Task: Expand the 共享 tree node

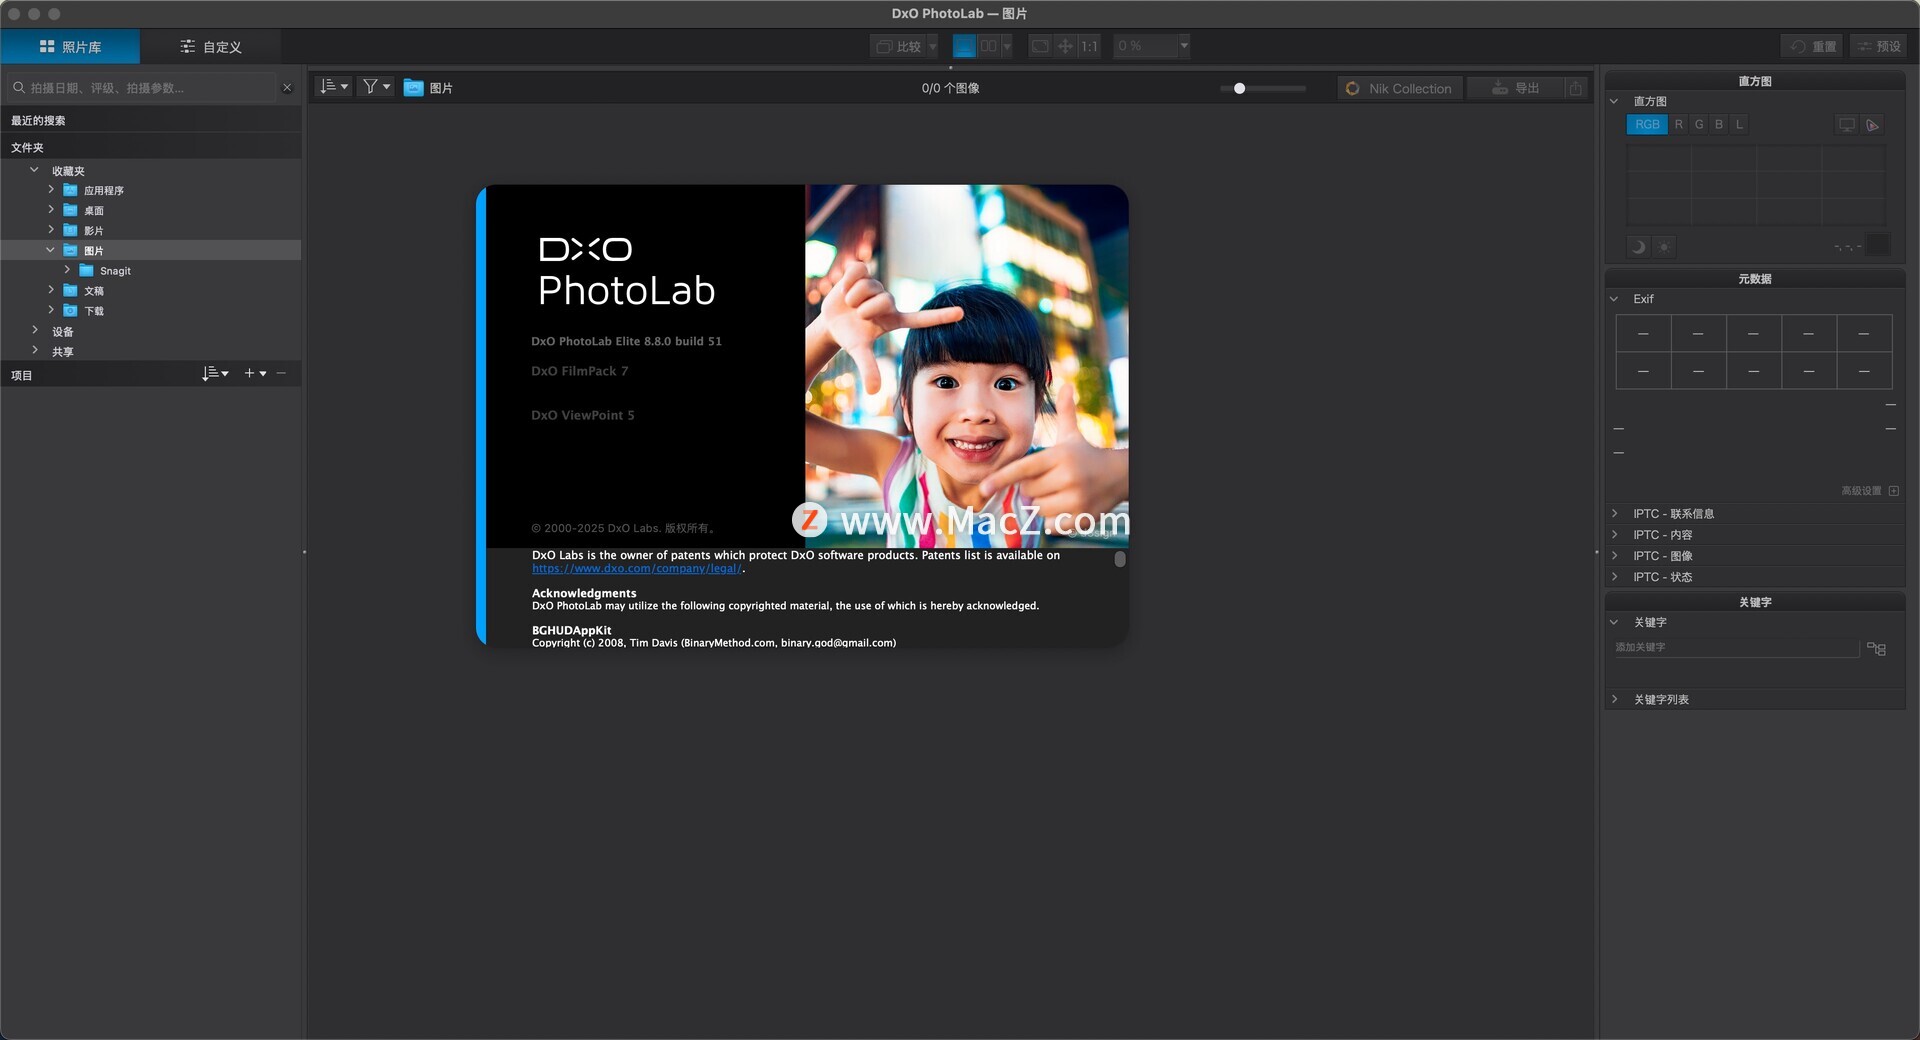Action: coord(35,350)
